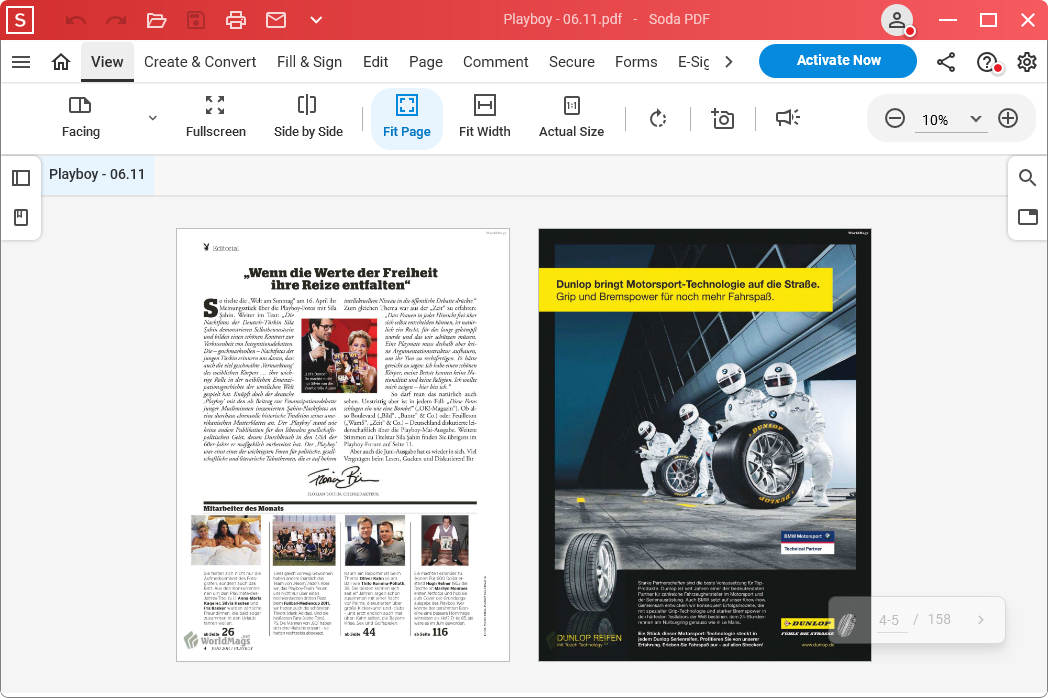Enable Side by Side view
The image size is (1048, 698).
click(x=307, y=118)
